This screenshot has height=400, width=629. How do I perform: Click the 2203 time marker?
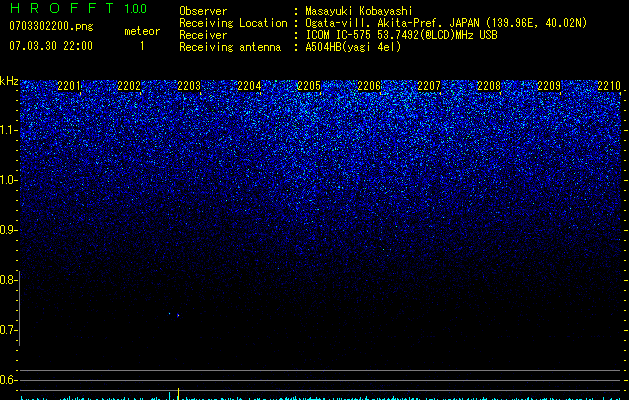(189, 86)
